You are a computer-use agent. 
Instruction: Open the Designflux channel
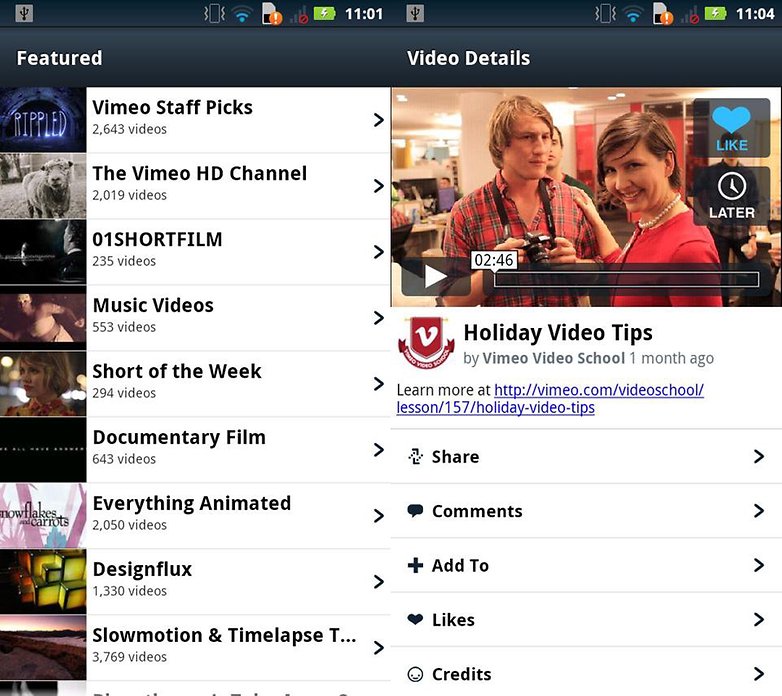[195, 581]
